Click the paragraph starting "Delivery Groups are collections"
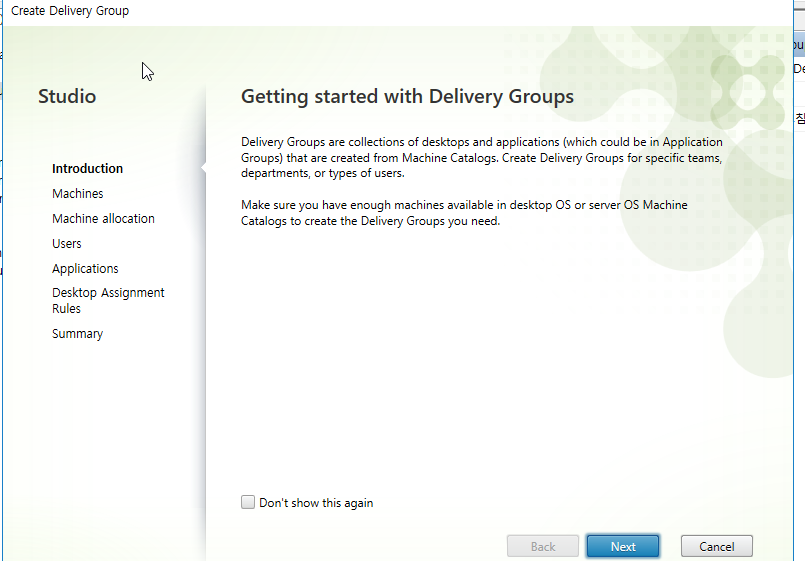This screenshot has height=561, width=805. 482,158
